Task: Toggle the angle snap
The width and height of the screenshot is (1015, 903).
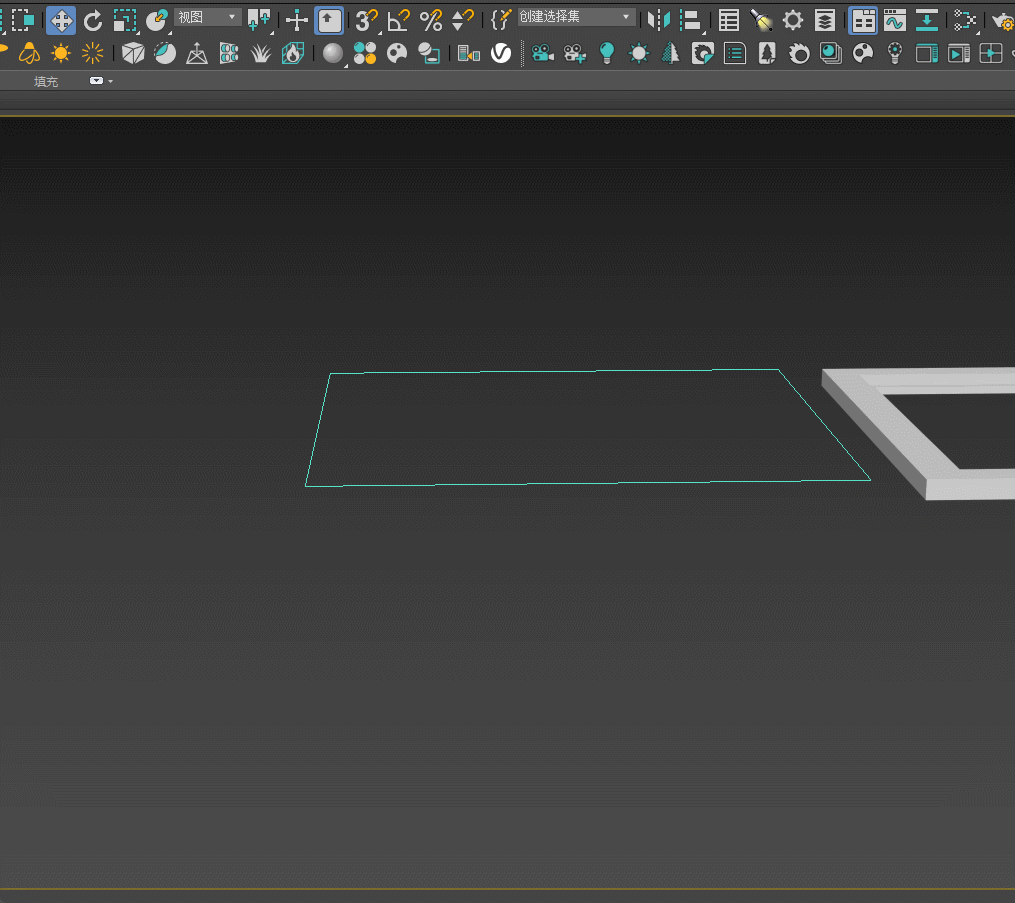Action: (x=399, y=20)
